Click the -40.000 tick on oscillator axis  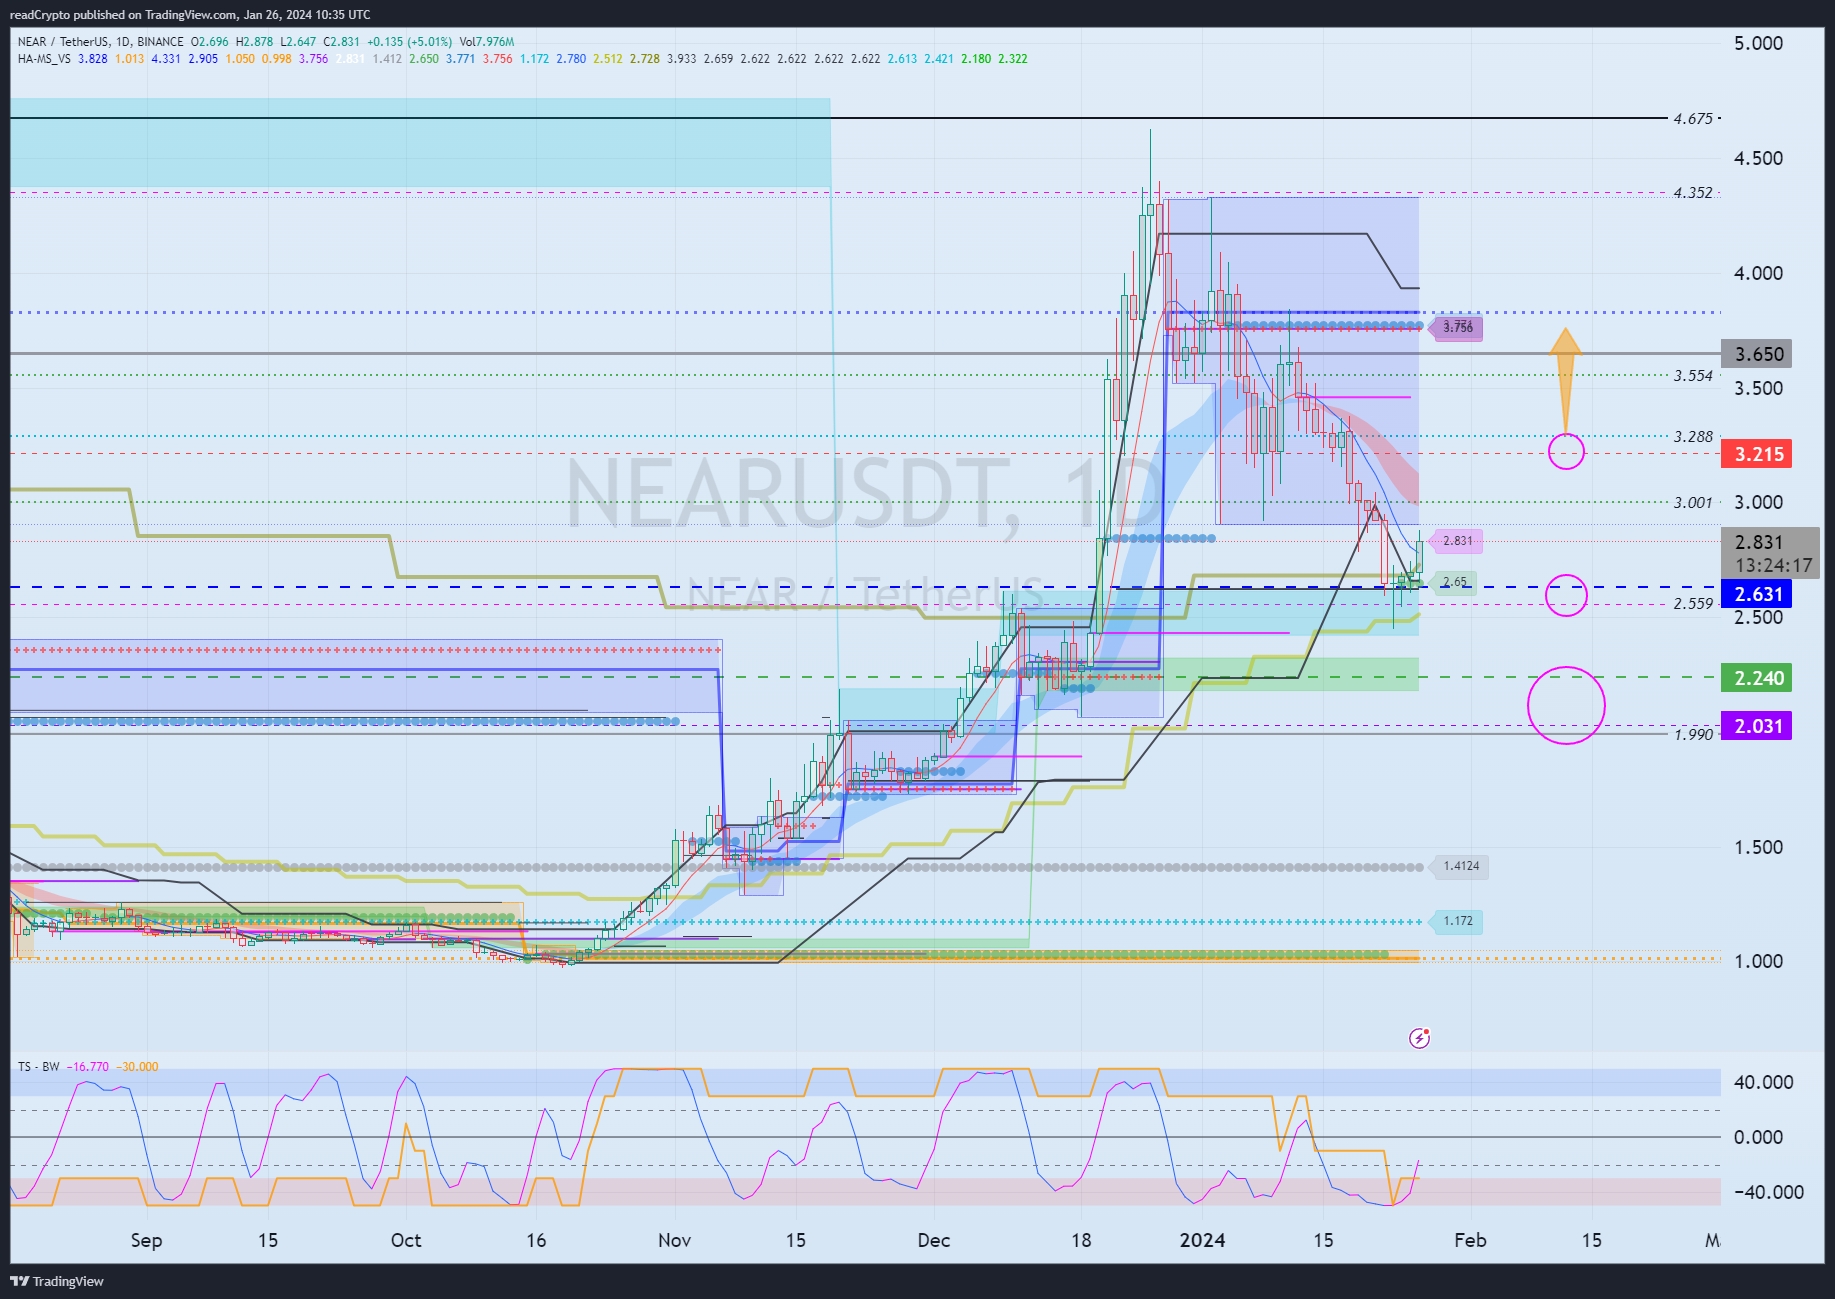[1768, 1192]
